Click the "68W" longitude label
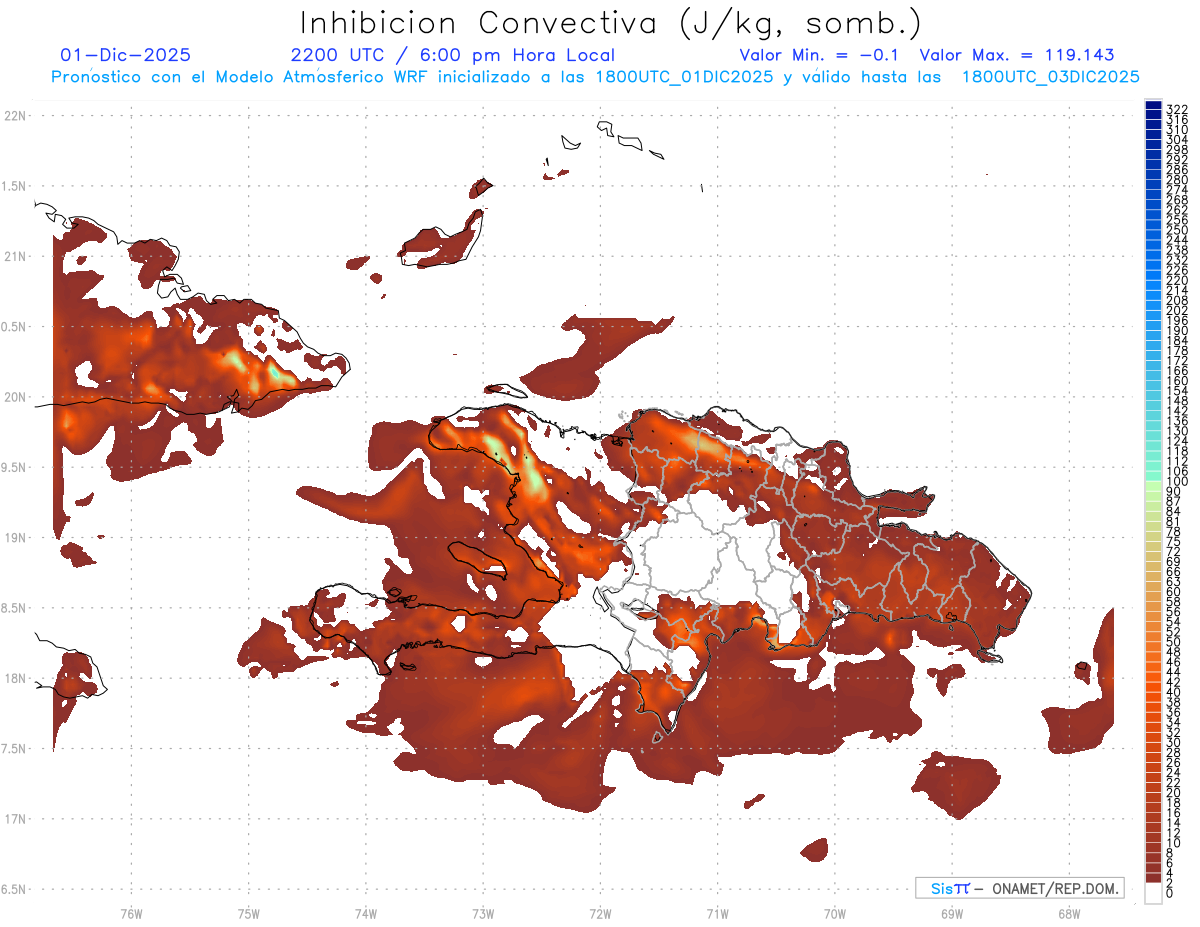Image resolution: width=1200 pixels, height=927 pixels. coord(1069,913)
